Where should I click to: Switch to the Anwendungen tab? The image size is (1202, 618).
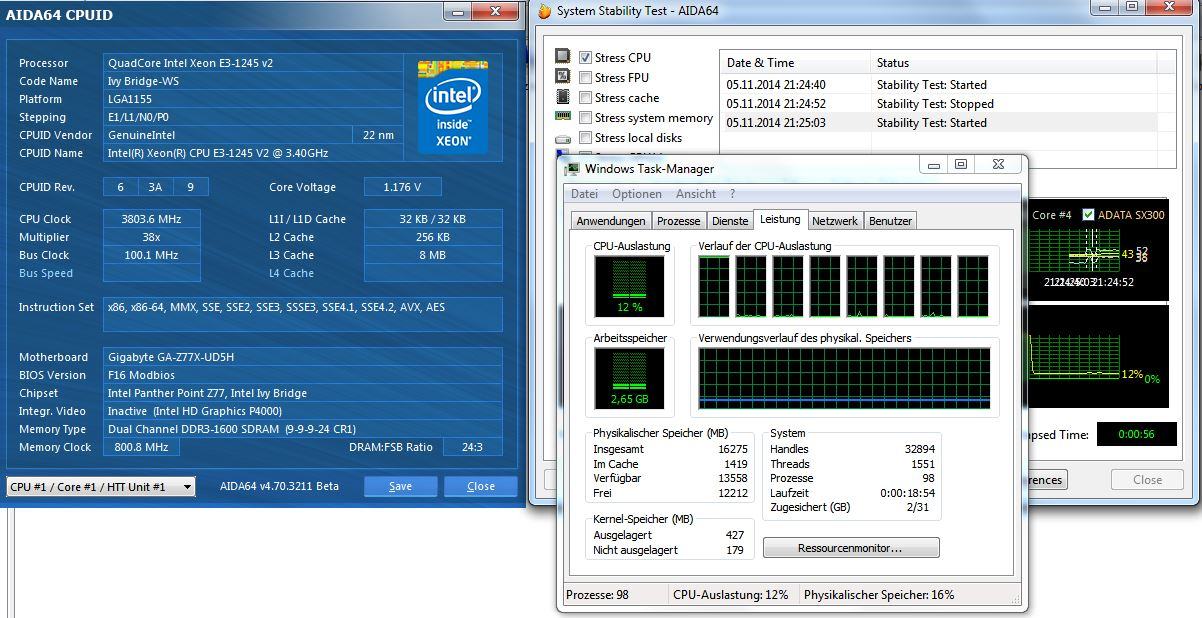611,221
